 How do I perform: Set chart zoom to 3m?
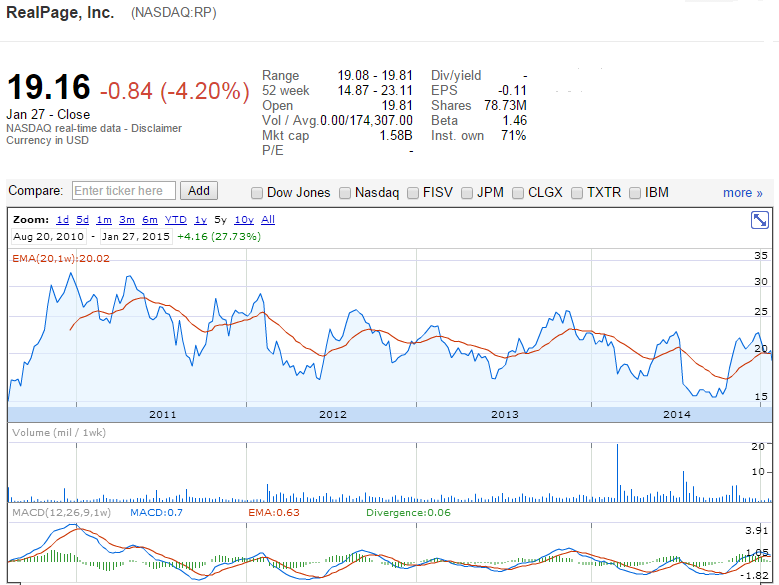[127, 219]
